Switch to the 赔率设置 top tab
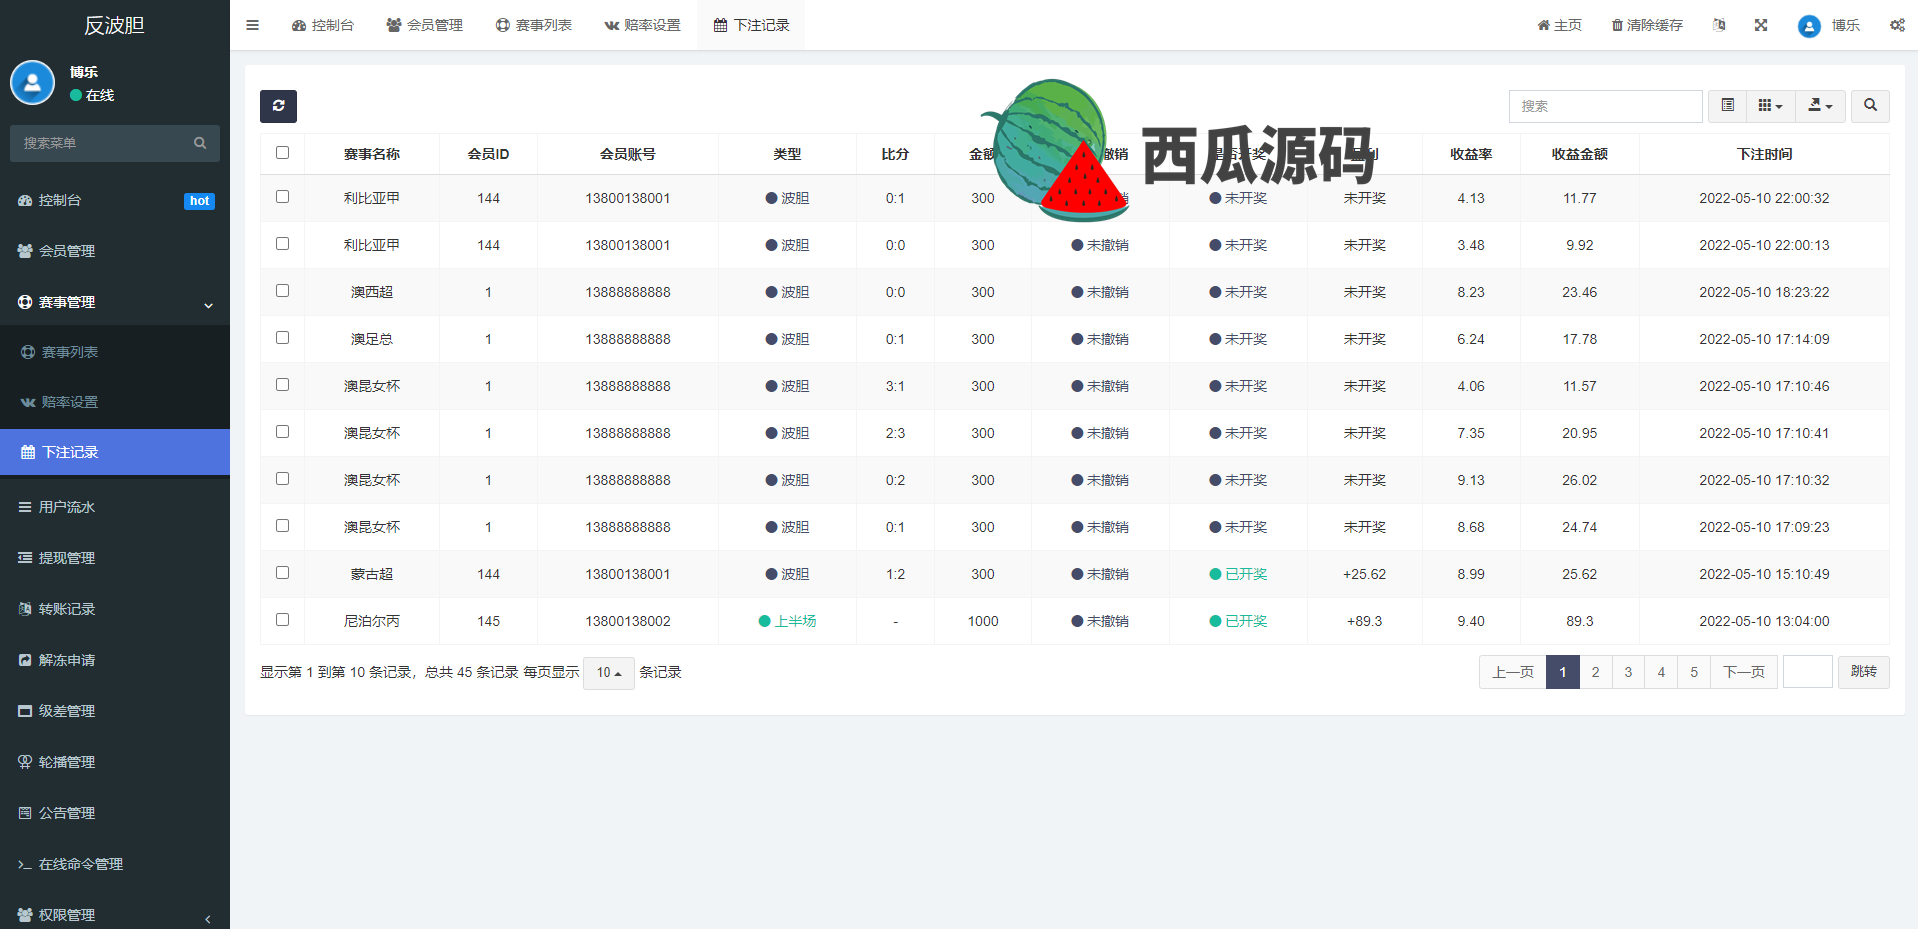 click(642, 25)
